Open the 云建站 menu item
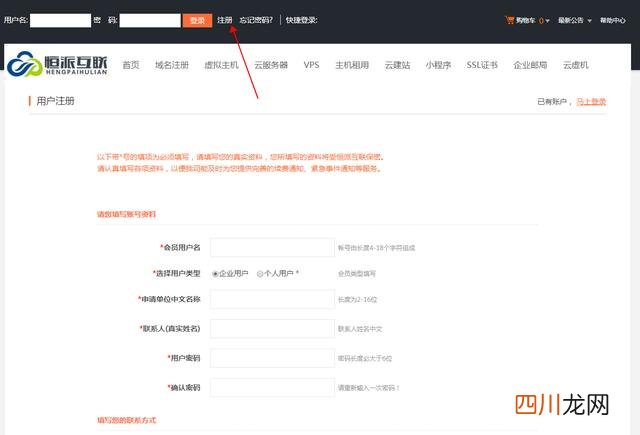The width and height of the screenshot is (640, 435). coord(397,65)
